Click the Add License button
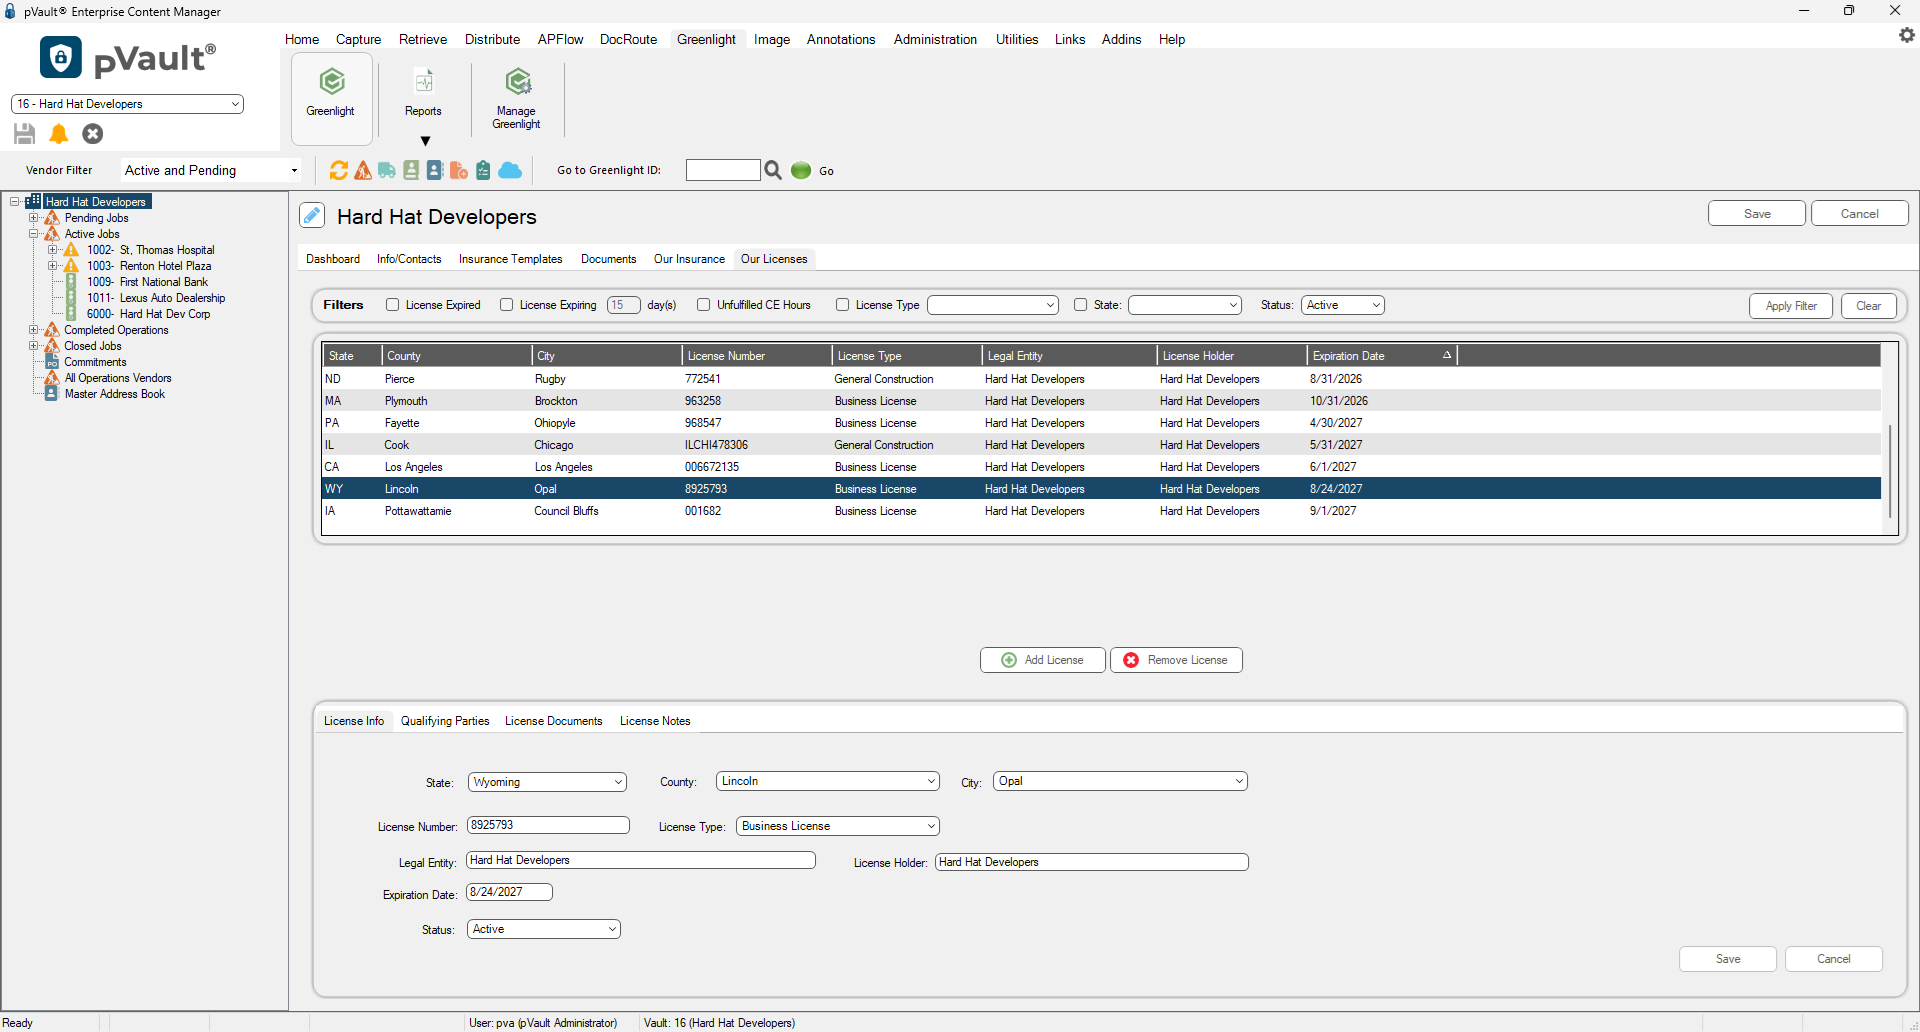 tap(1043, 660)
